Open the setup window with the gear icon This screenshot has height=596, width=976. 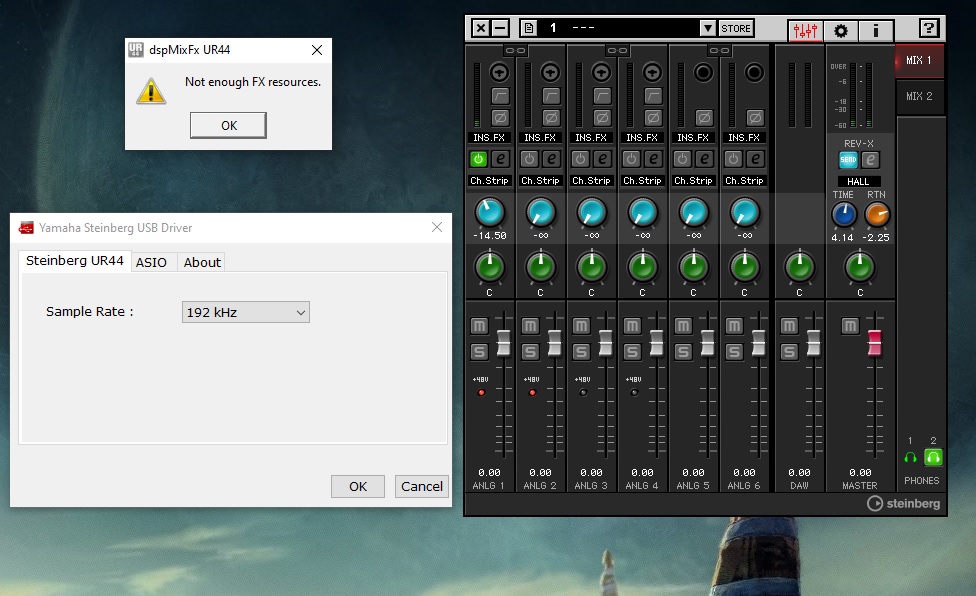click(841, 30)
